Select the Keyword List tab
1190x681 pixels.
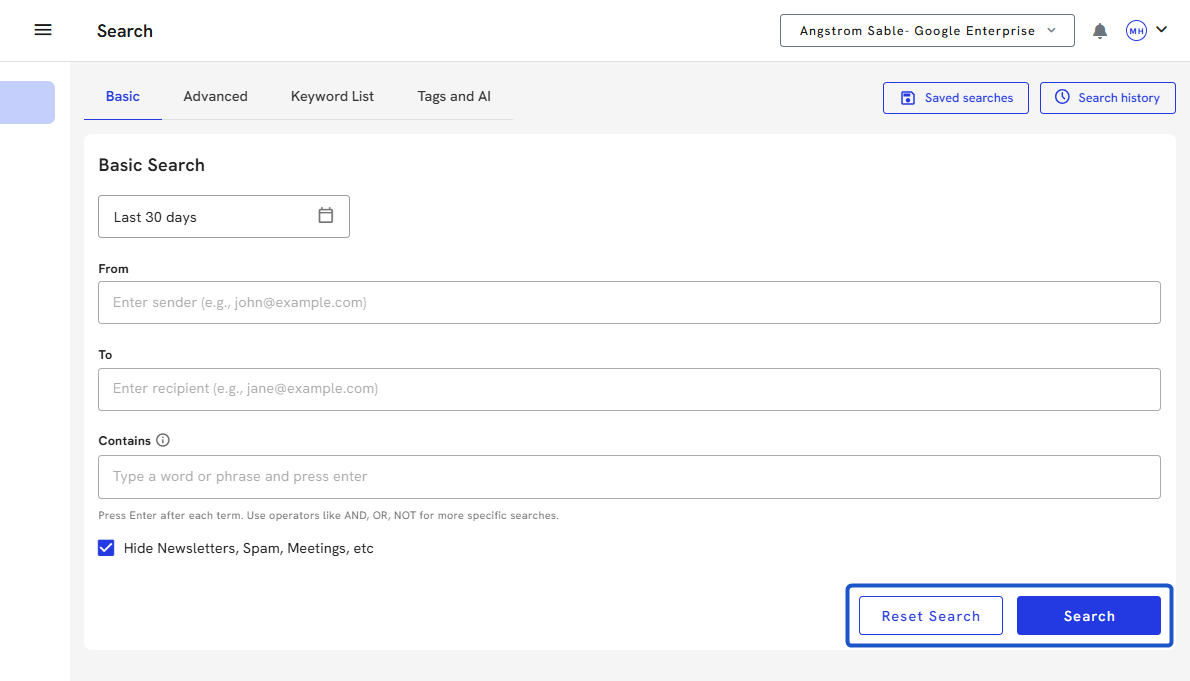pyautogui.click(x=332, y=97)
